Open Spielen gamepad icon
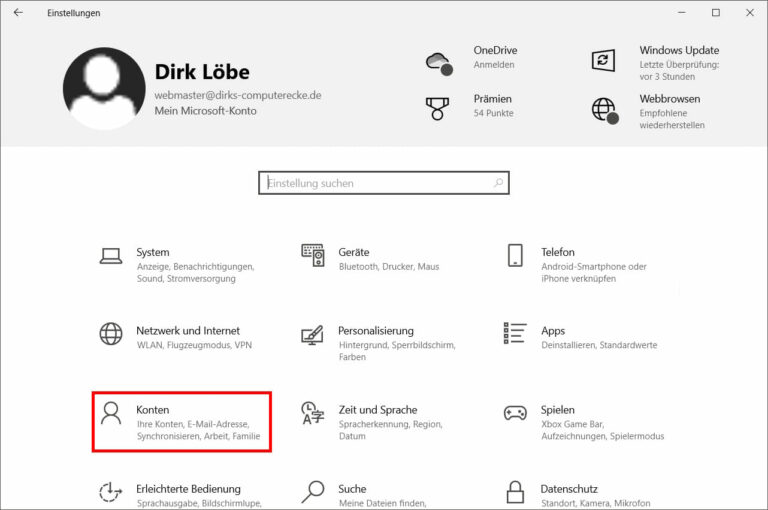Screen dimensions: 768x510 pos(515,412)
